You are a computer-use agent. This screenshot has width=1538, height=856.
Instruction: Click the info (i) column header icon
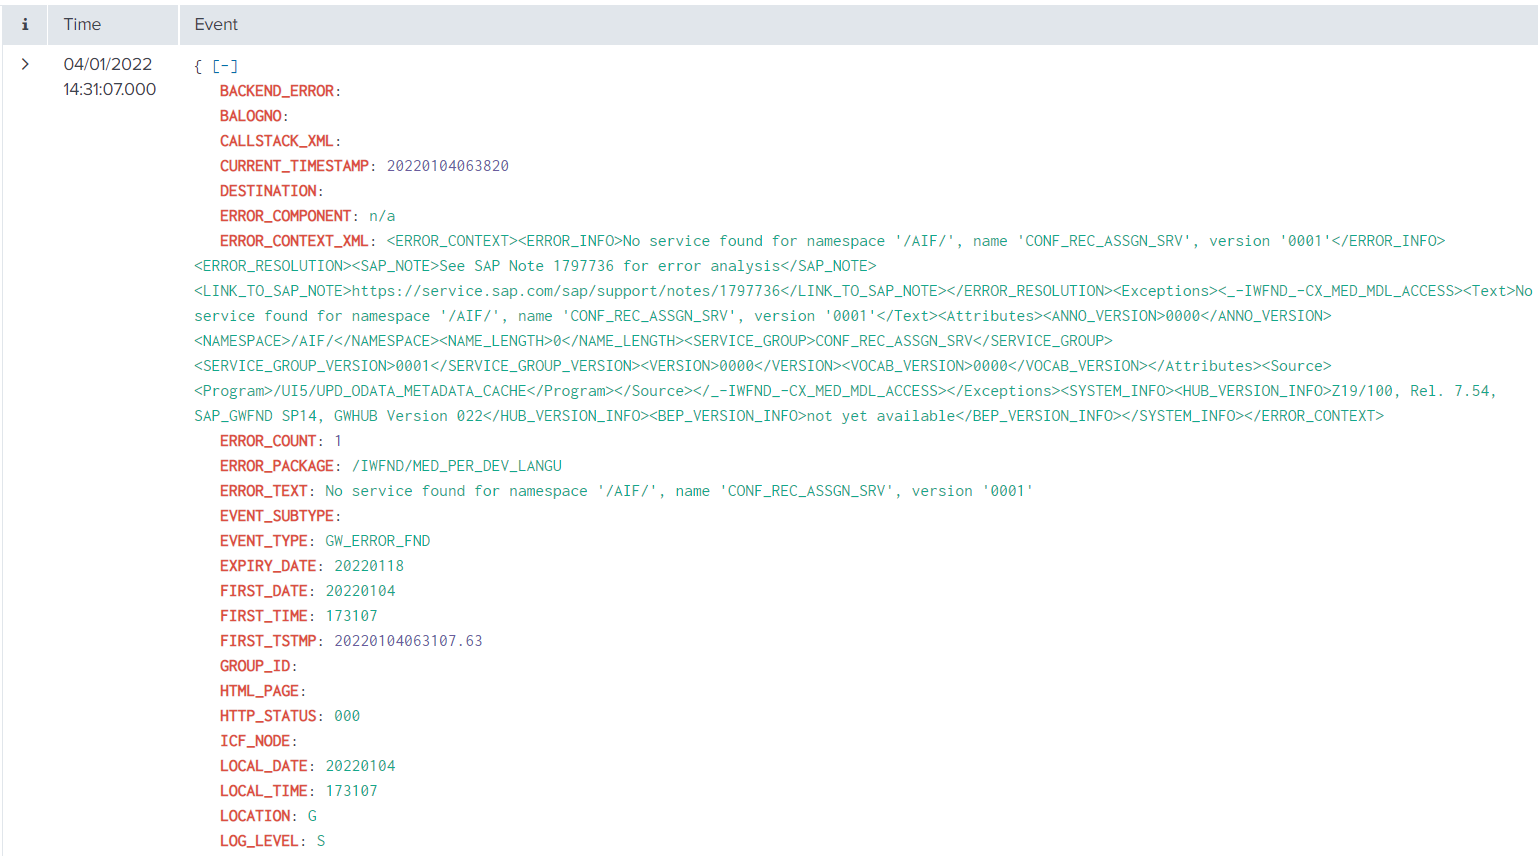[x=24, y=24]
